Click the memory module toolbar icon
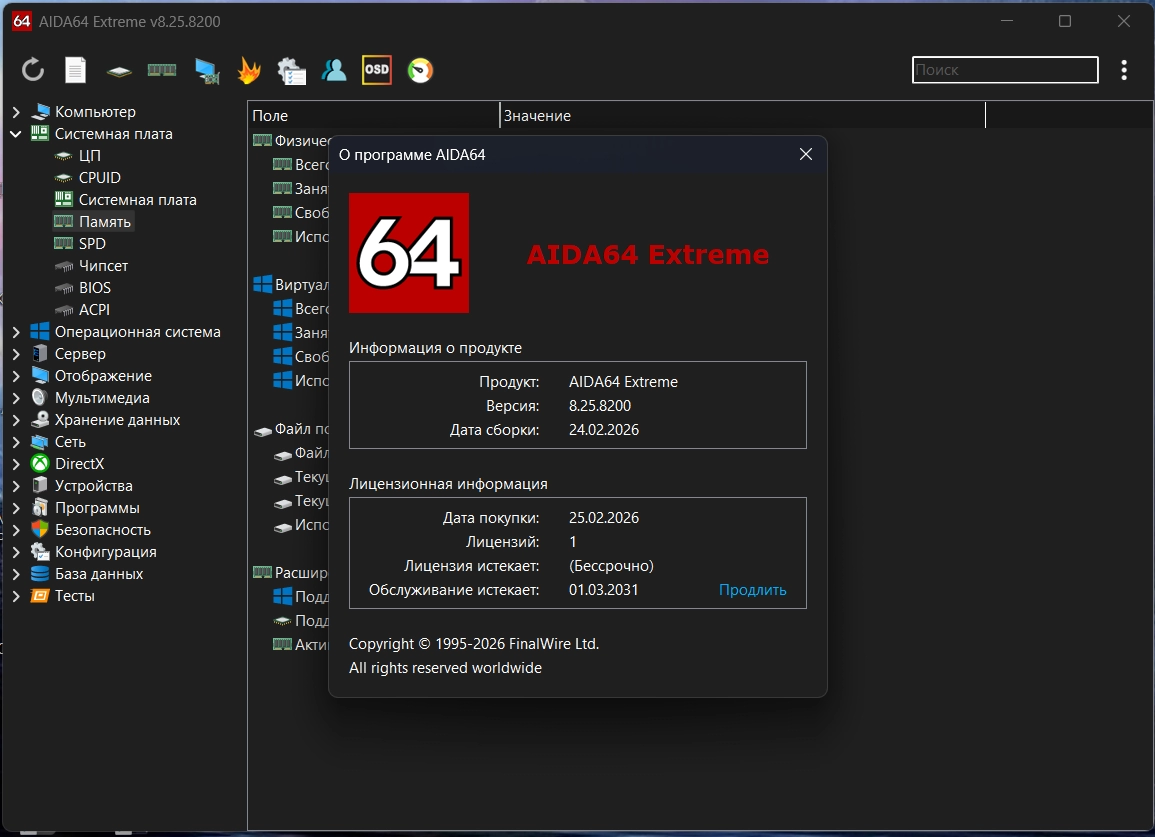 [162, 70]
